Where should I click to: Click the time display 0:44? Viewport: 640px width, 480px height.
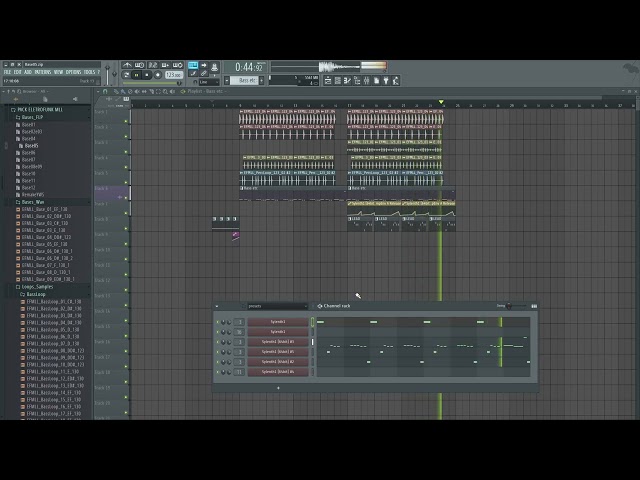tap(248, 67)
